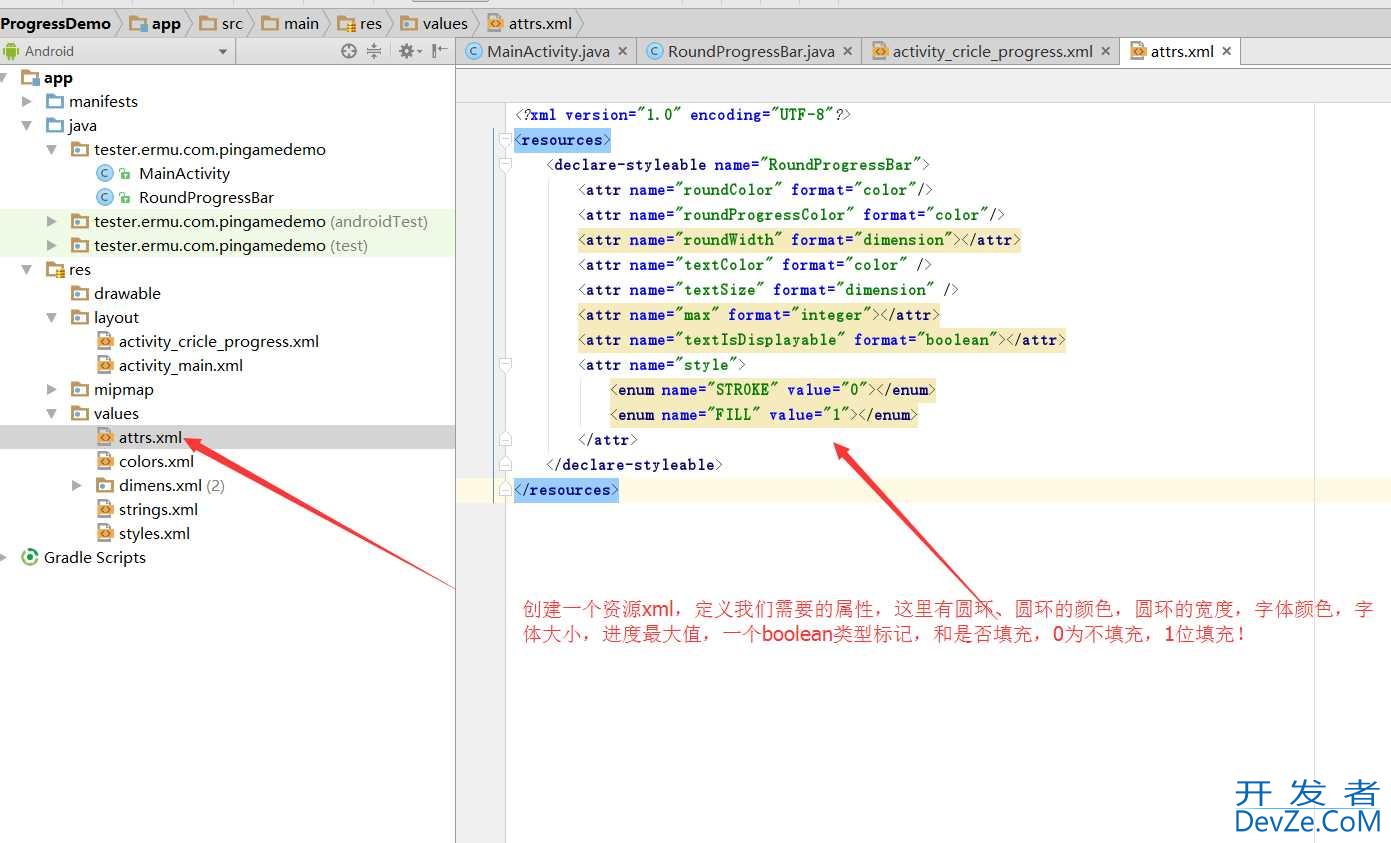Viewport: 1391px width, 843px height.
Task: Expand the Gradle Scripts node
Action: tap(4, 558)
